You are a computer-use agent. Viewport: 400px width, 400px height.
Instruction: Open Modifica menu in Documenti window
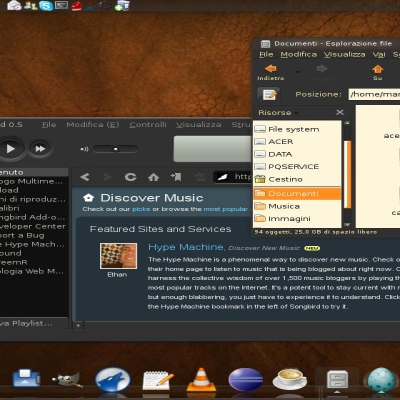click(299, 55)
